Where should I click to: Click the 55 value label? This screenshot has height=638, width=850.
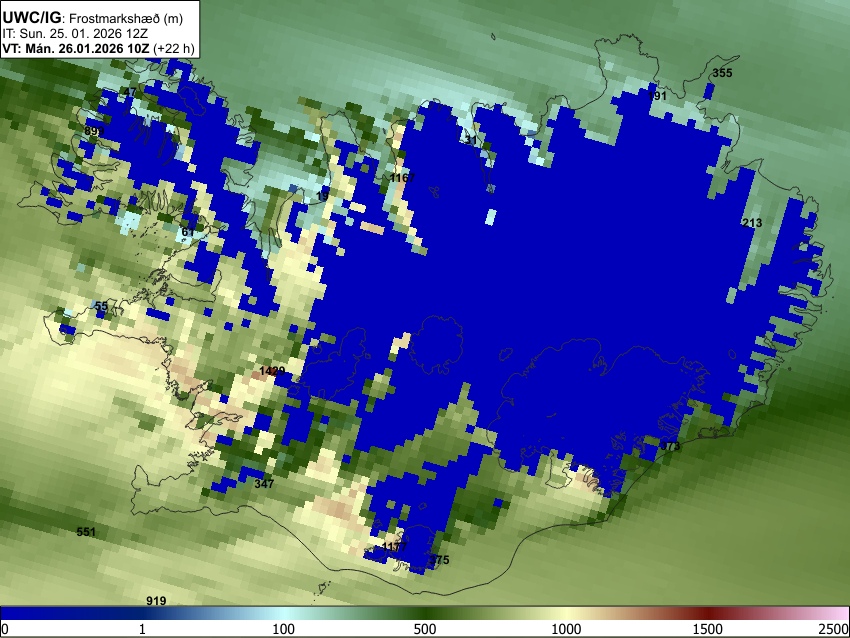[101, 306]
